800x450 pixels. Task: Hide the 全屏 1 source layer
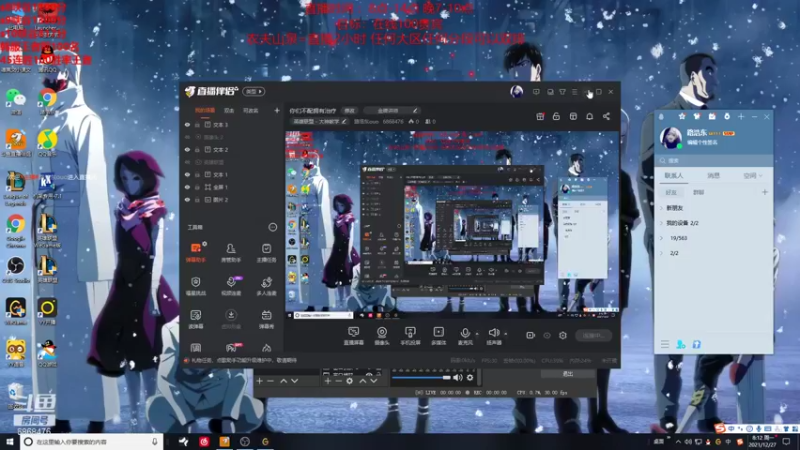click(x=187, y=187)
